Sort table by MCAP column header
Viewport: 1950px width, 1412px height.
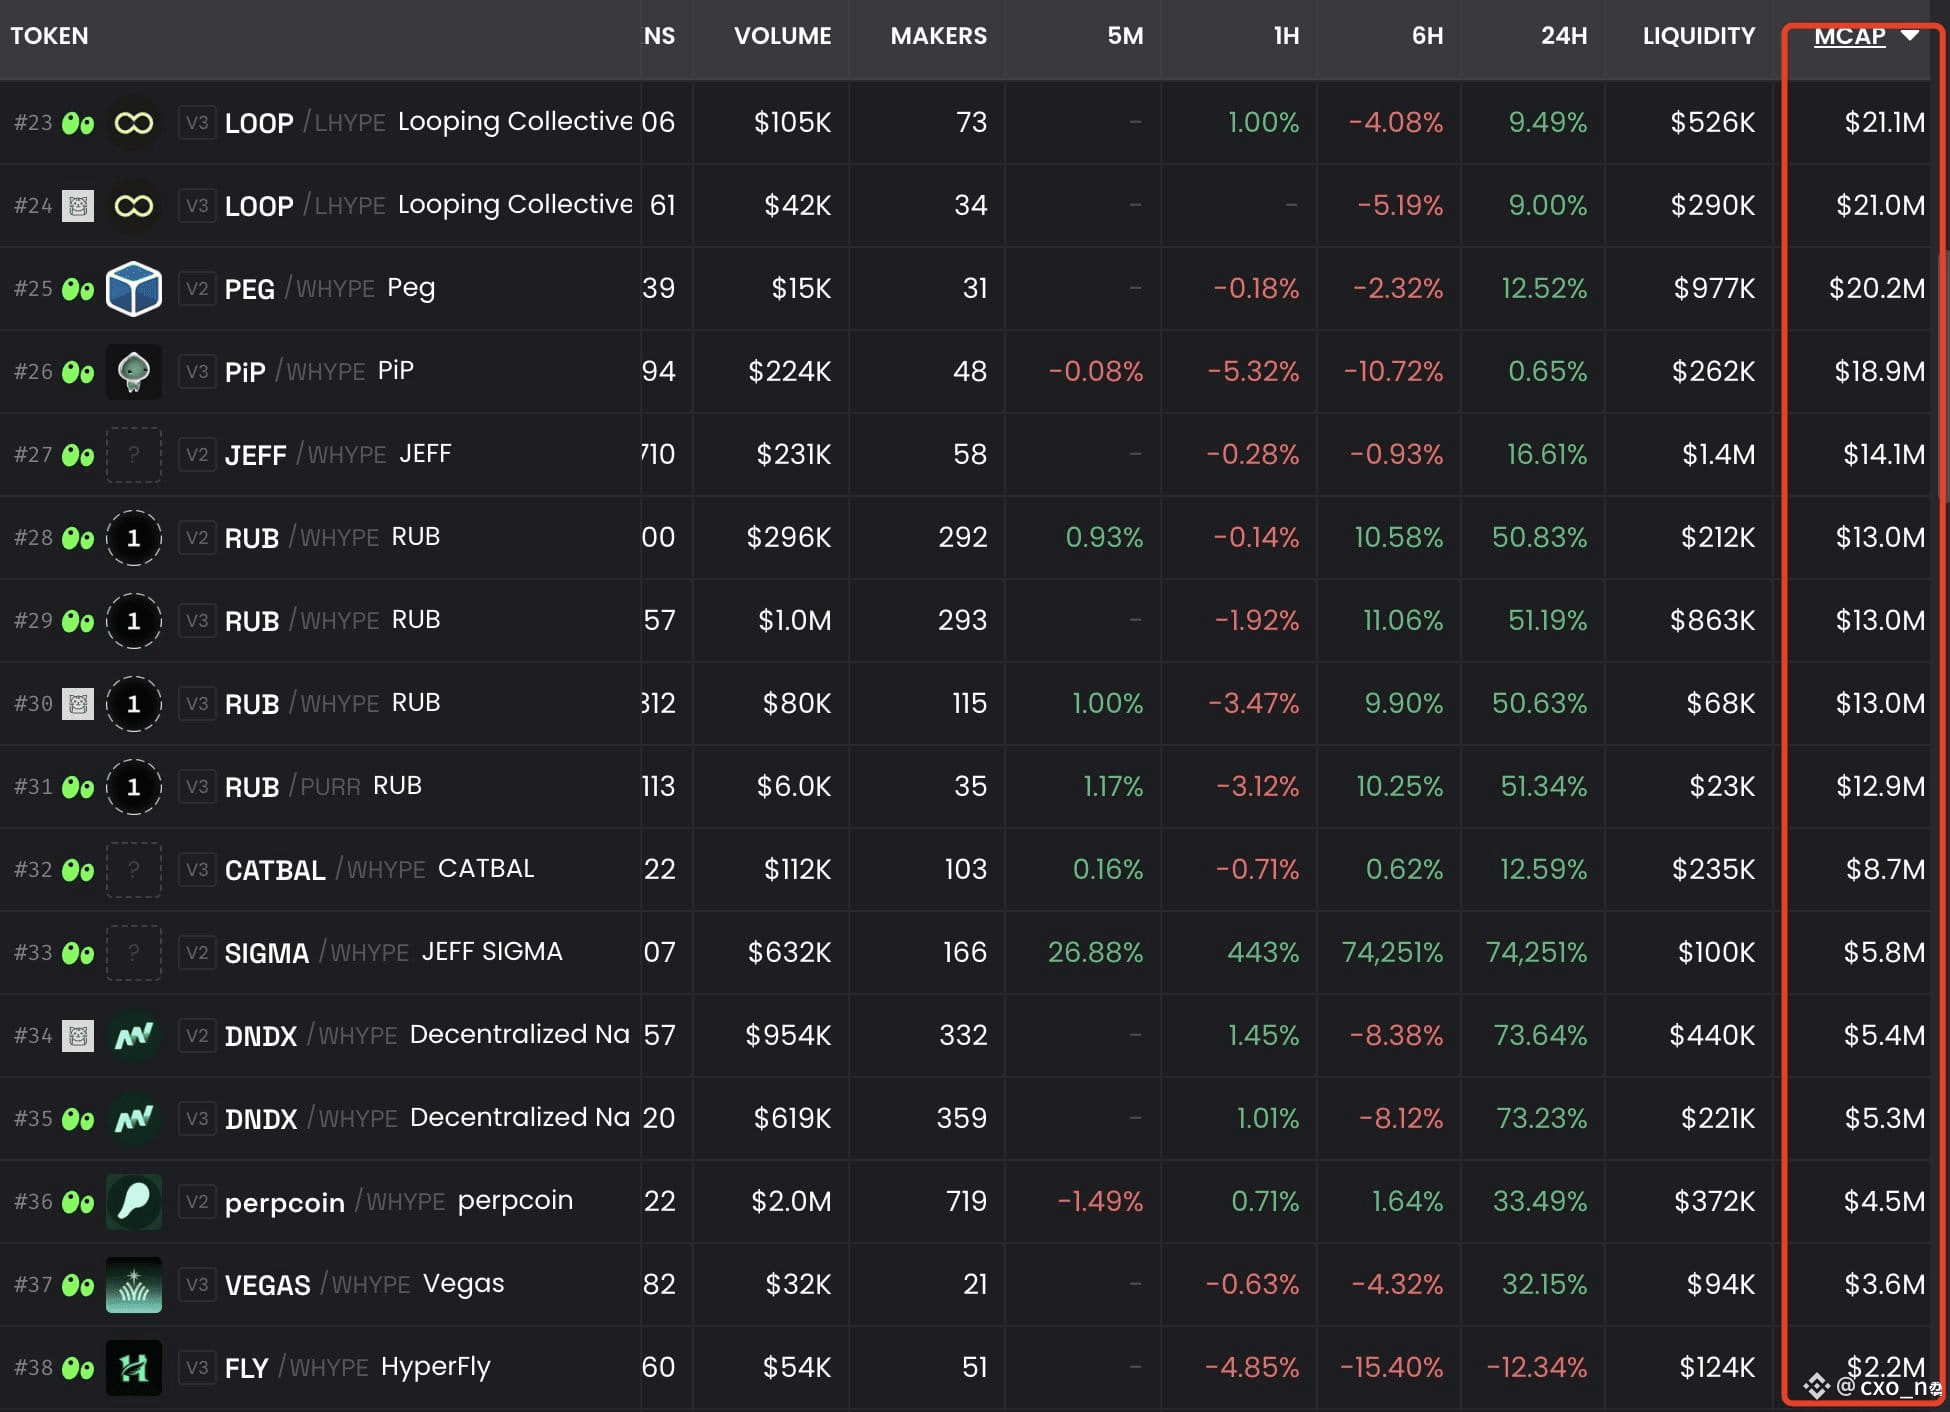pyautogui.click(x=1850, y=36)
